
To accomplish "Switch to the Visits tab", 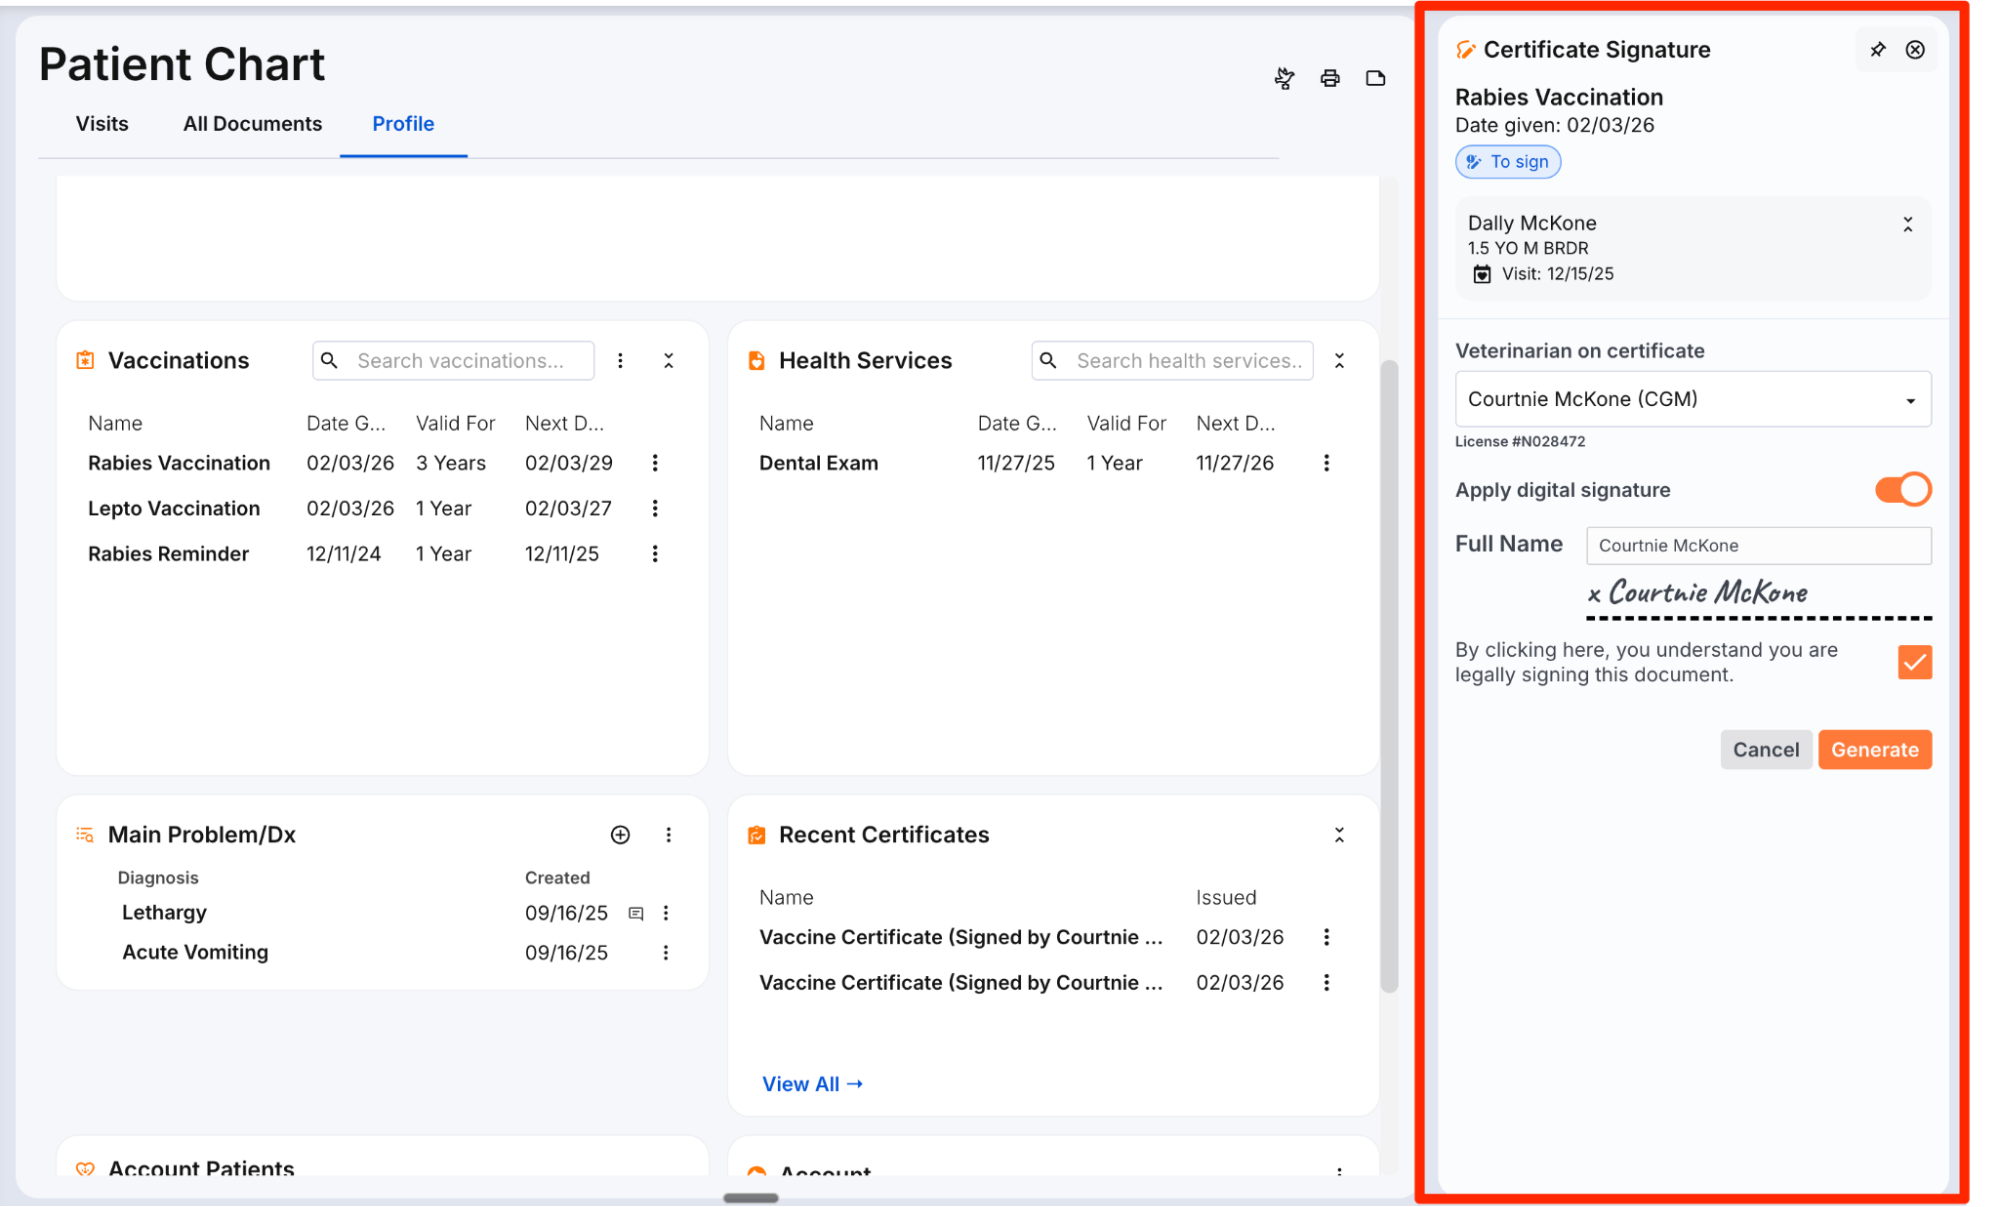I will click(102, 124).
